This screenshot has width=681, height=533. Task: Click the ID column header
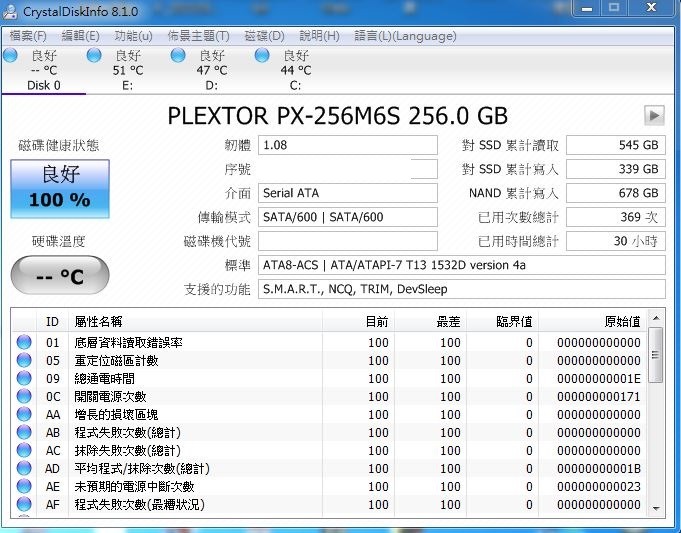pos(52,321)
